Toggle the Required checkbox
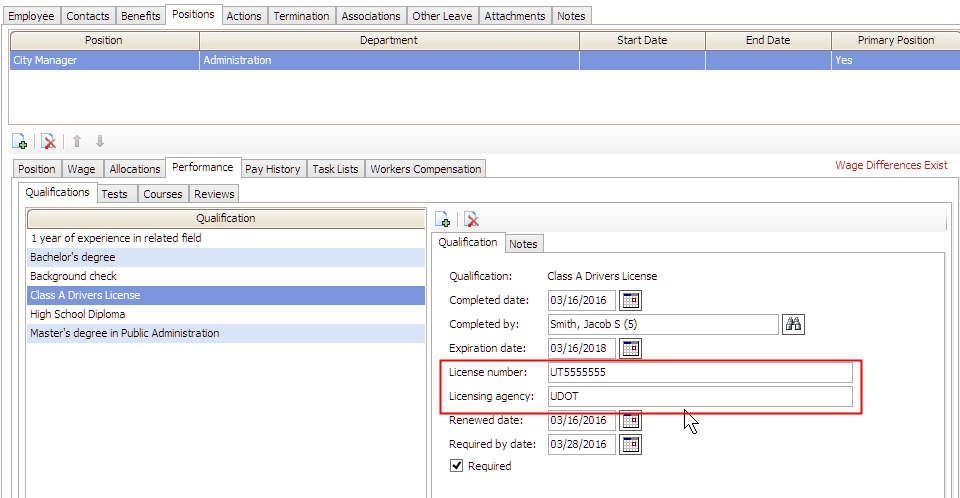This screenshot has width=960, height=498. pyautogui.click(x=456, y=466)
